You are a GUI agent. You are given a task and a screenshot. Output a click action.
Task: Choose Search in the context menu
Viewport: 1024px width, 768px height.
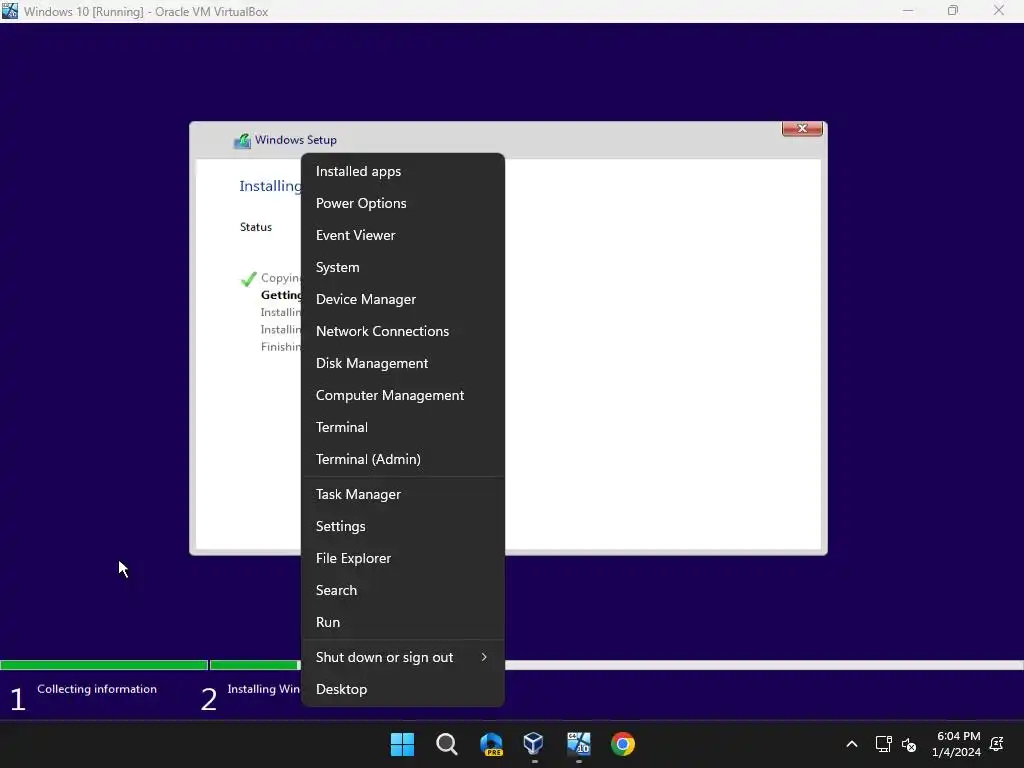coord(403,591)
